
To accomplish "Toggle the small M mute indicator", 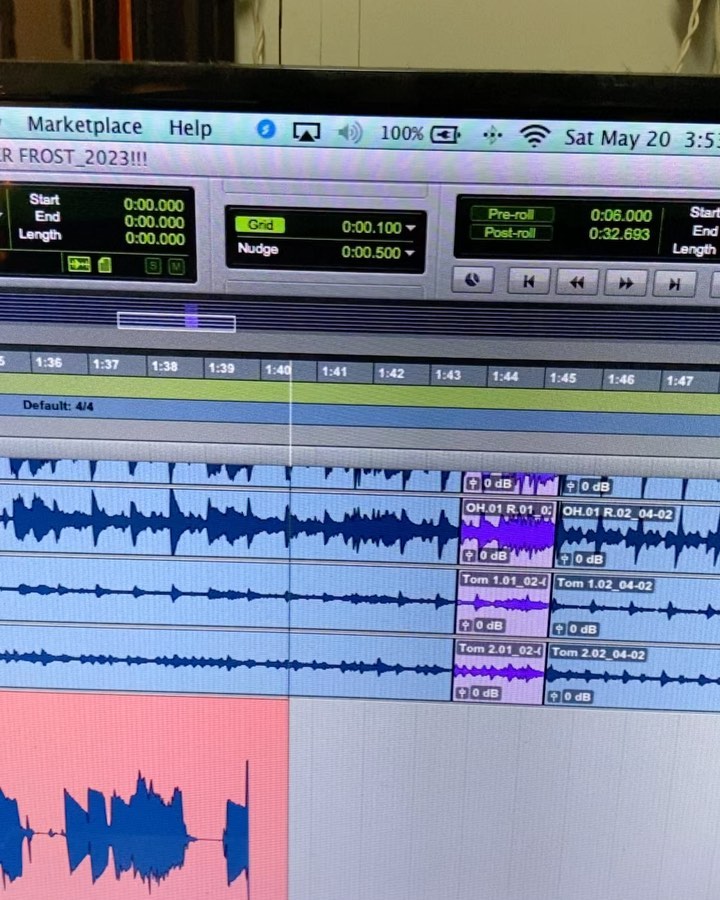I will coord(176,266).
